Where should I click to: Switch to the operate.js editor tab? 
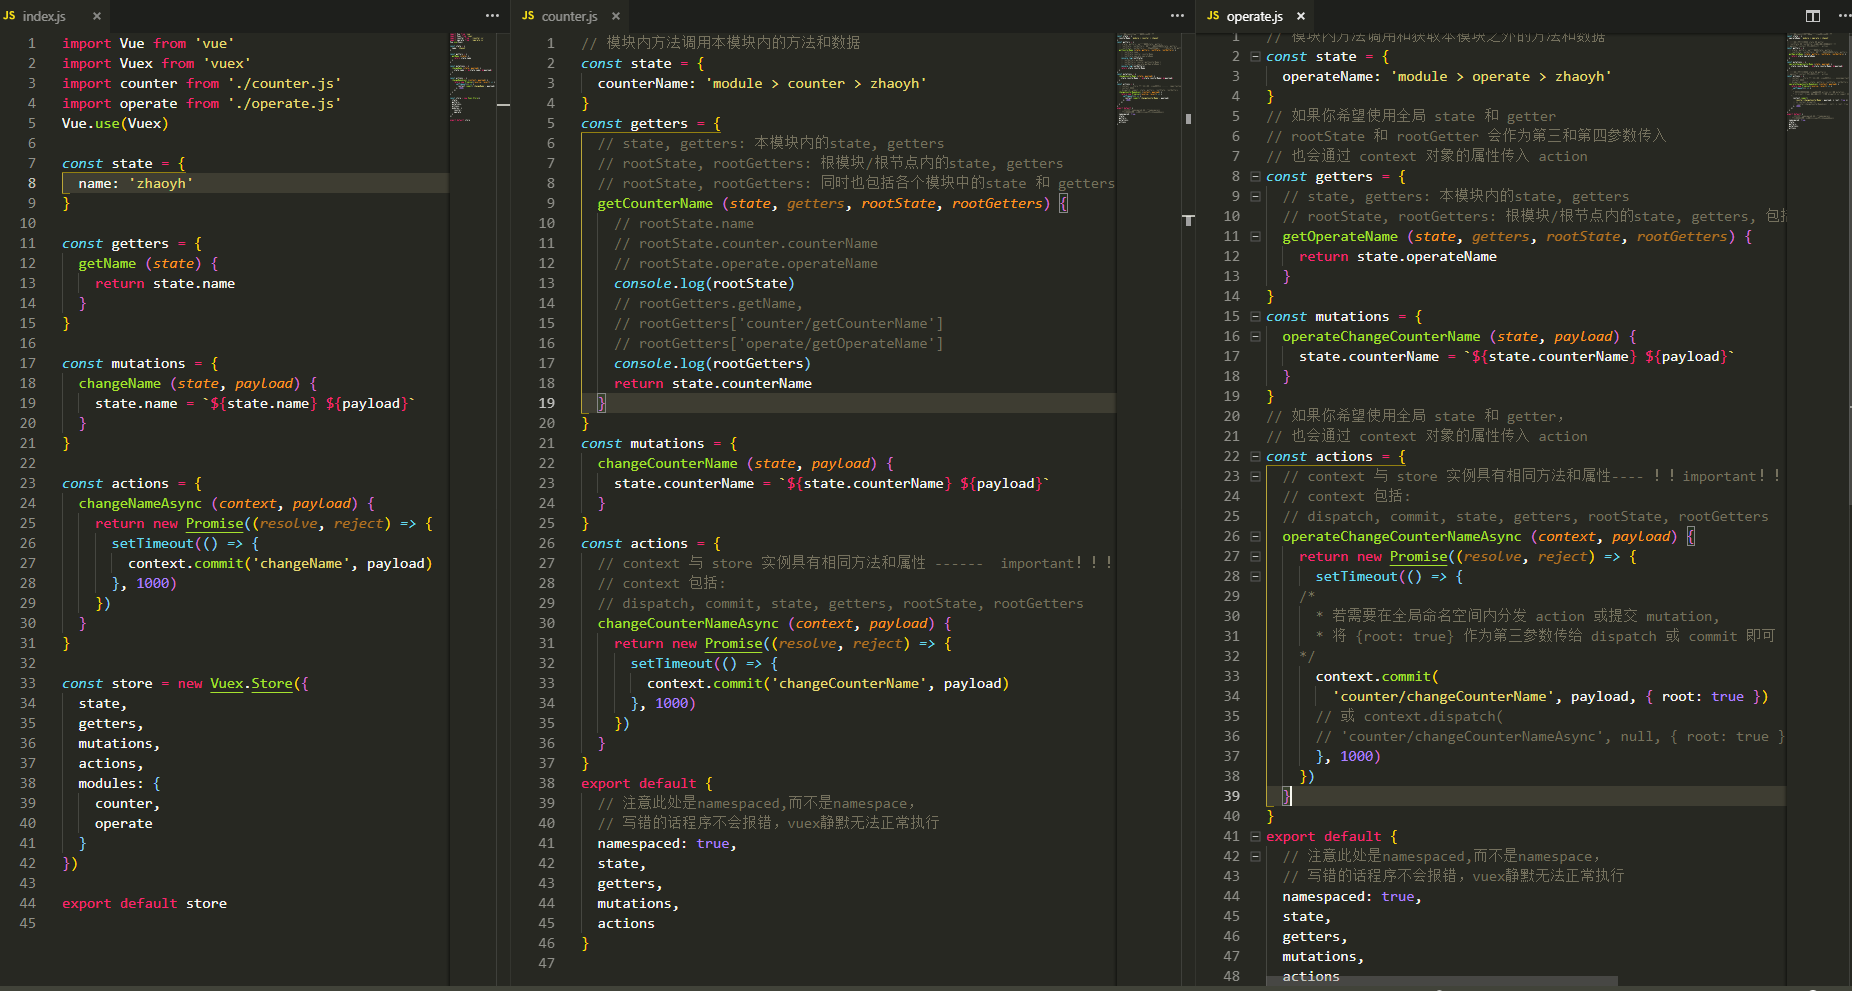click(x=1256, y=16)
